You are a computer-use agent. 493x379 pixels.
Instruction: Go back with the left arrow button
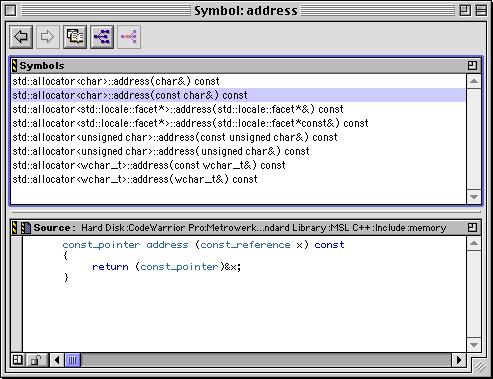21,37
